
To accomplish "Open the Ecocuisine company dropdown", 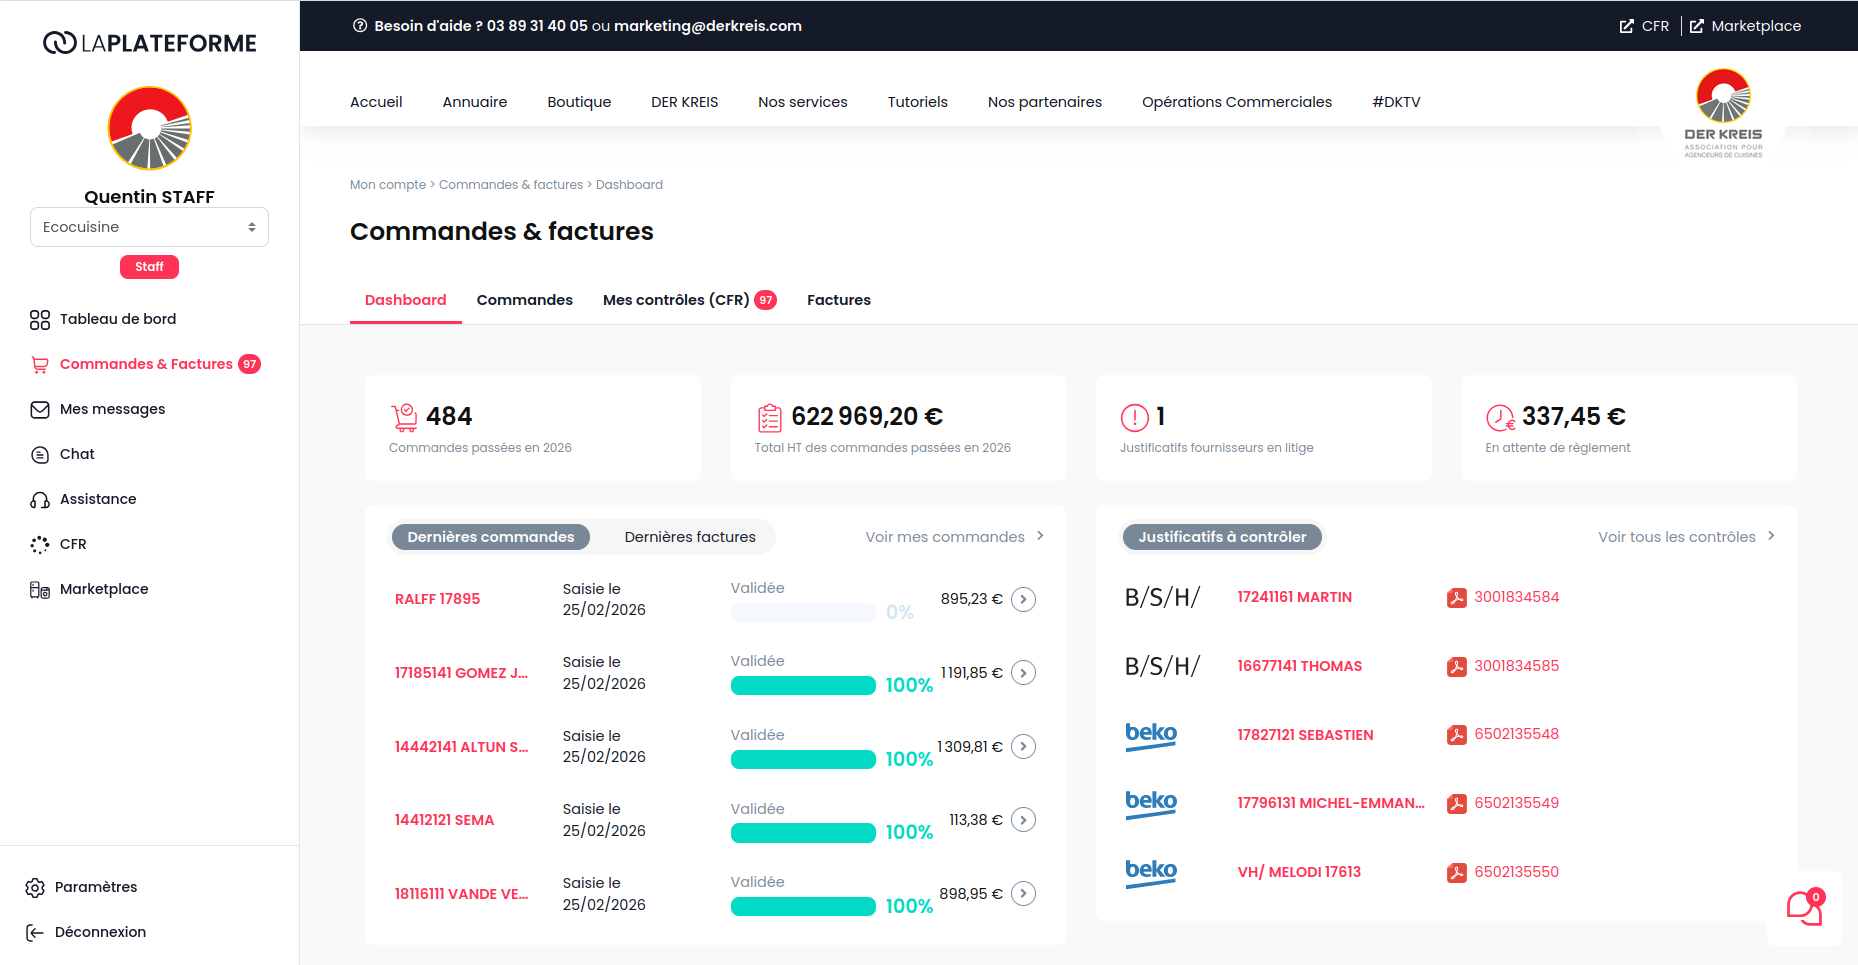I will click(149, 227).
